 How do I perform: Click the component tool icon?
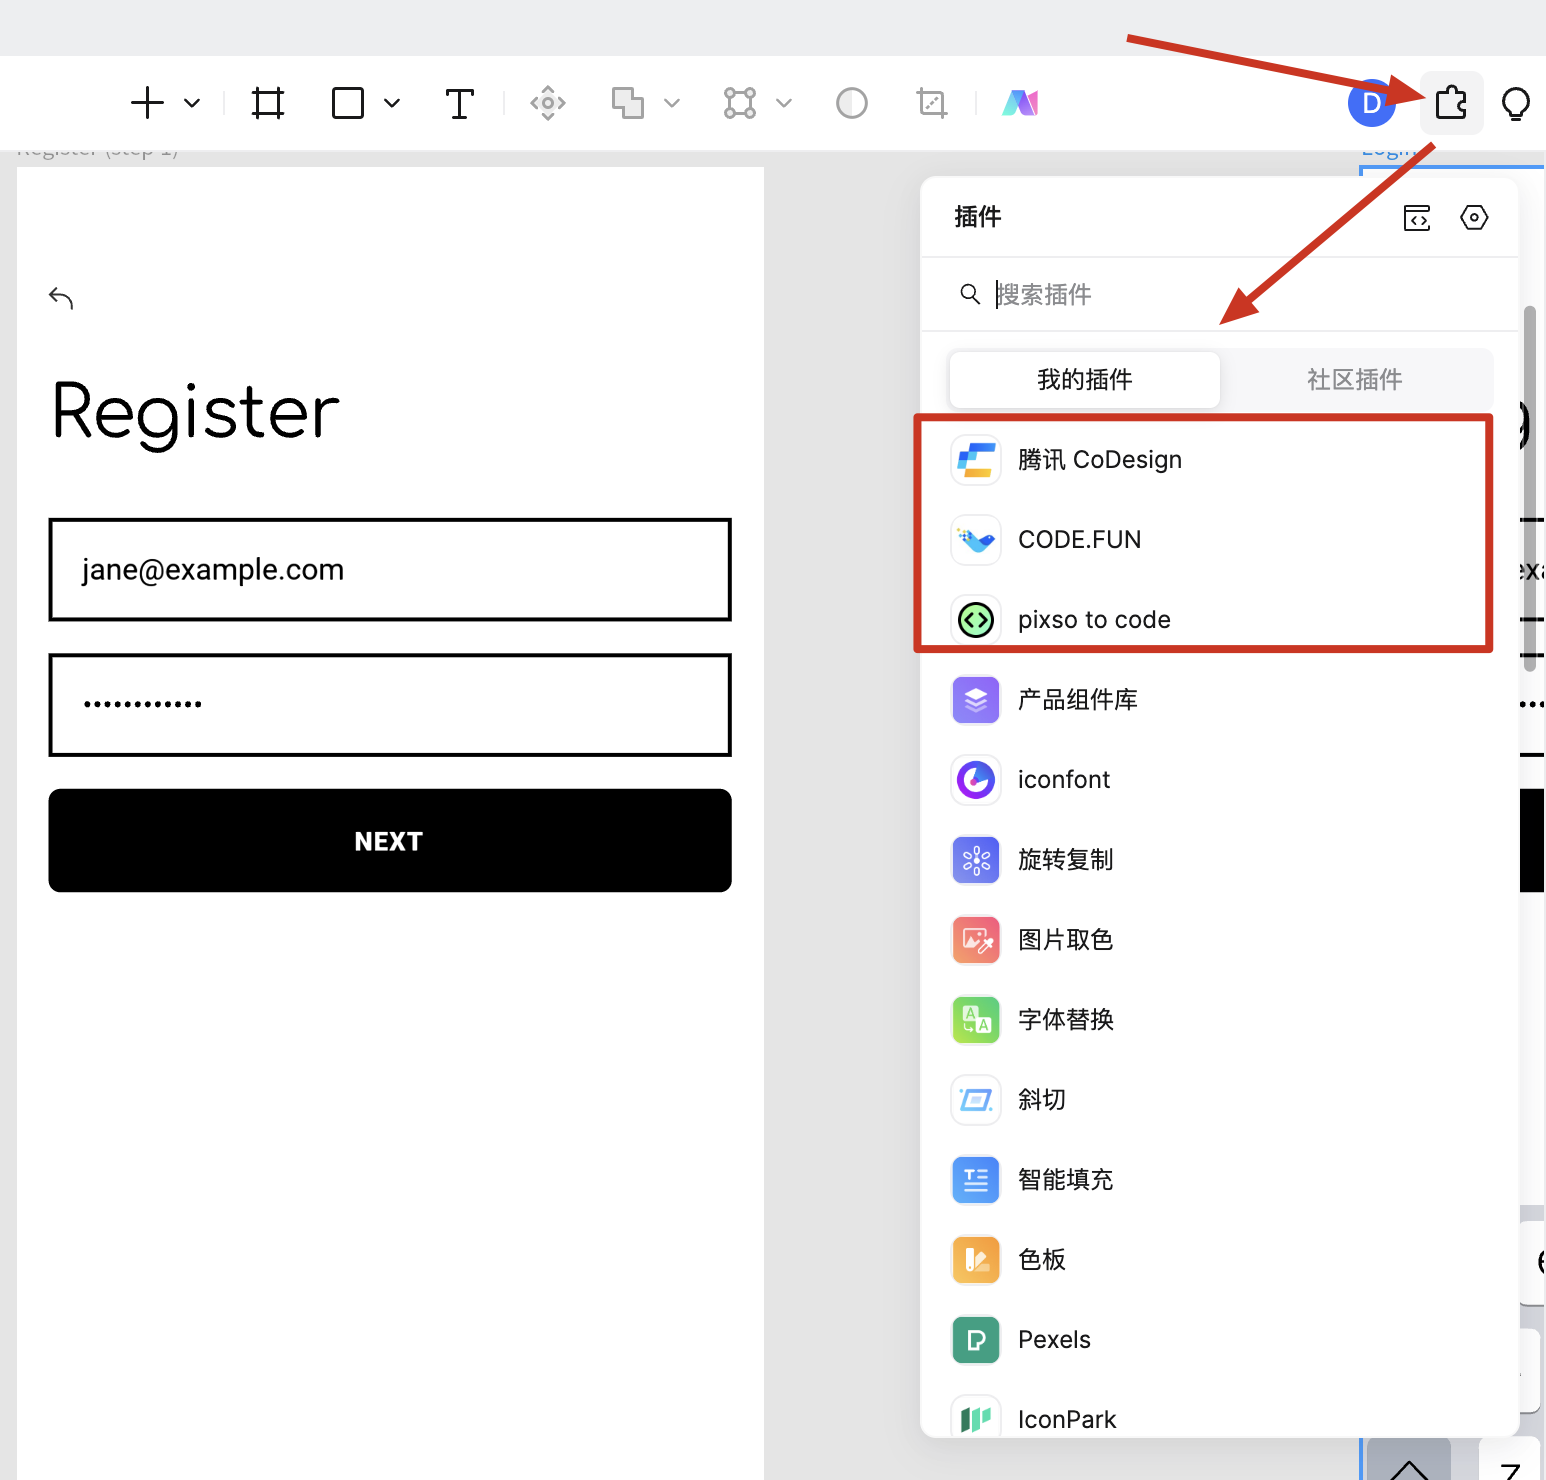point(548,103)
